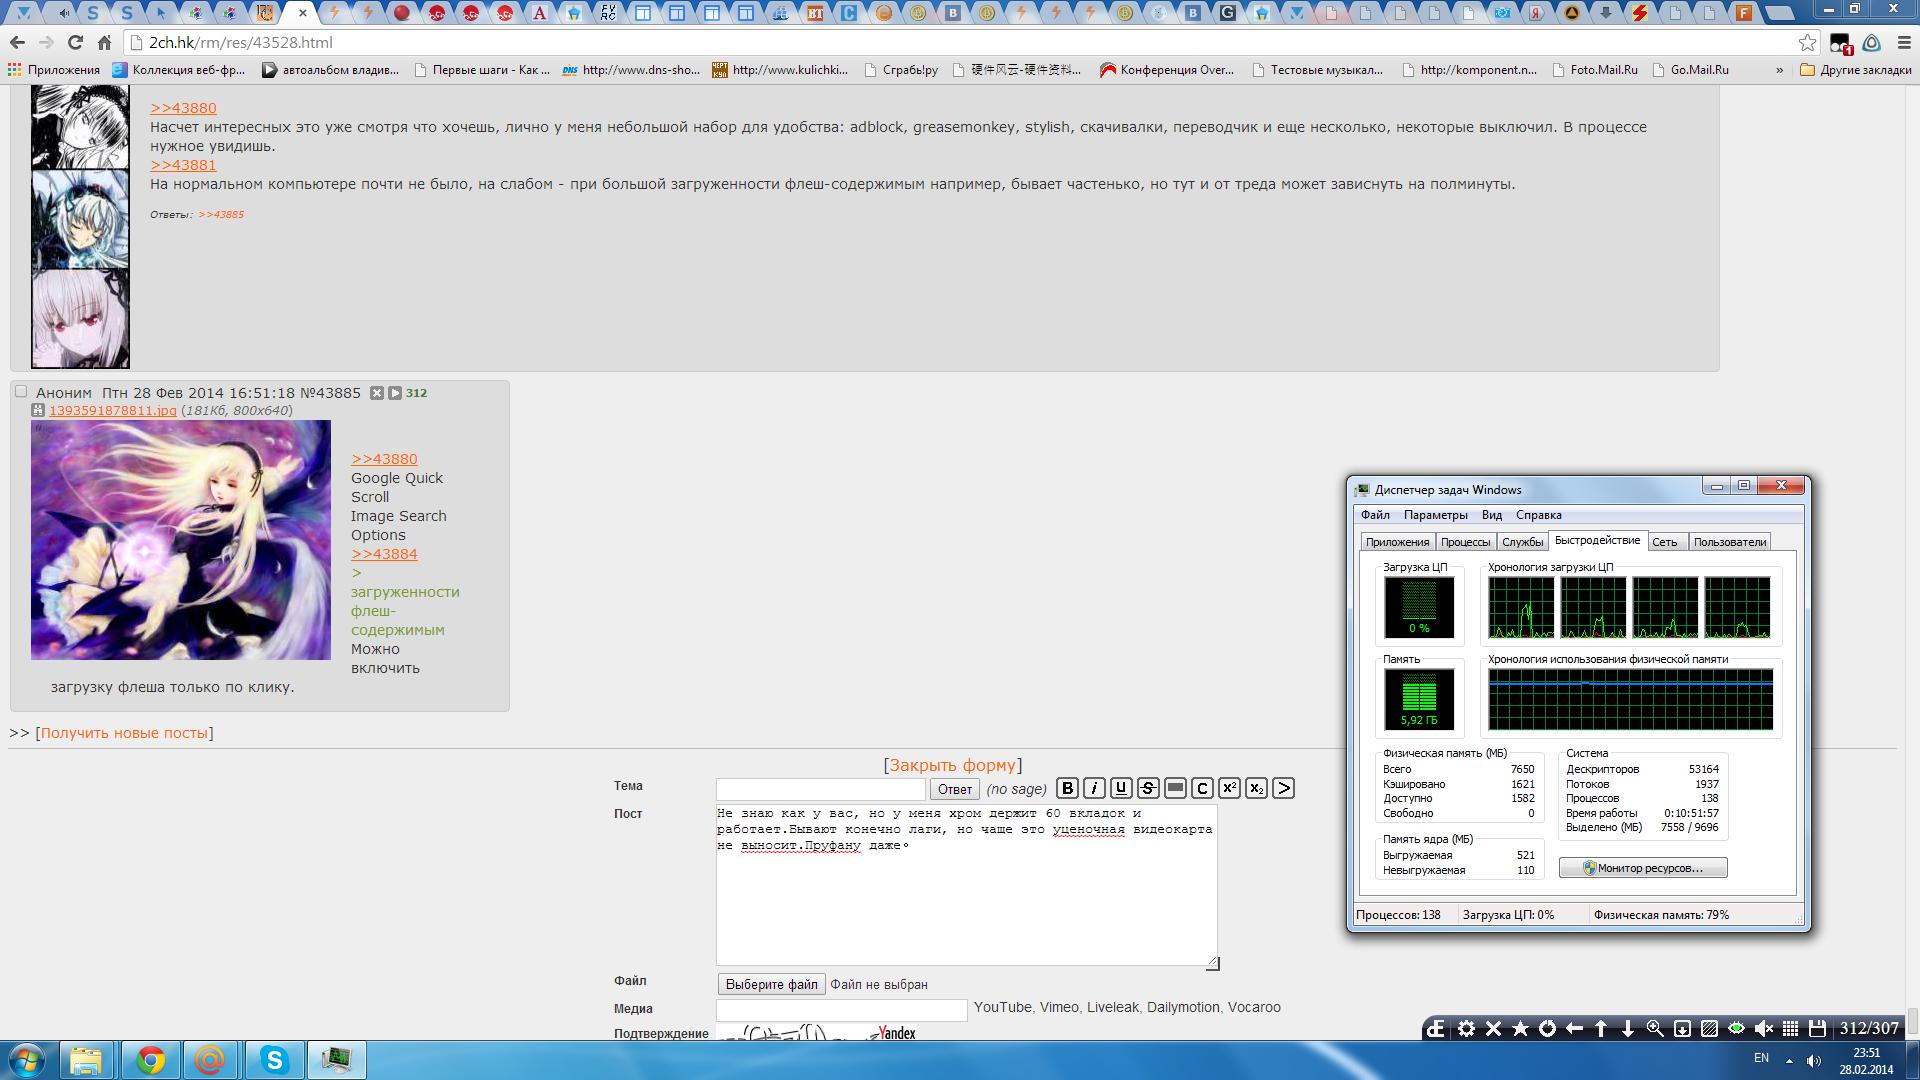The image size is (1920, 1080).
Task: Open Chrome's main hamburger menu
Action: pos(1903,43)
